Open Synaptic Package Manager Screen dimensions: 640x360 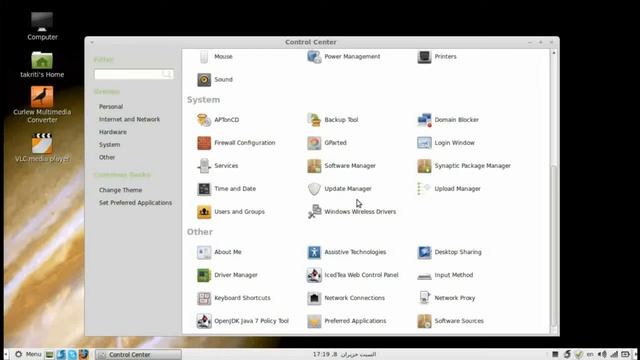click(464, 166)
